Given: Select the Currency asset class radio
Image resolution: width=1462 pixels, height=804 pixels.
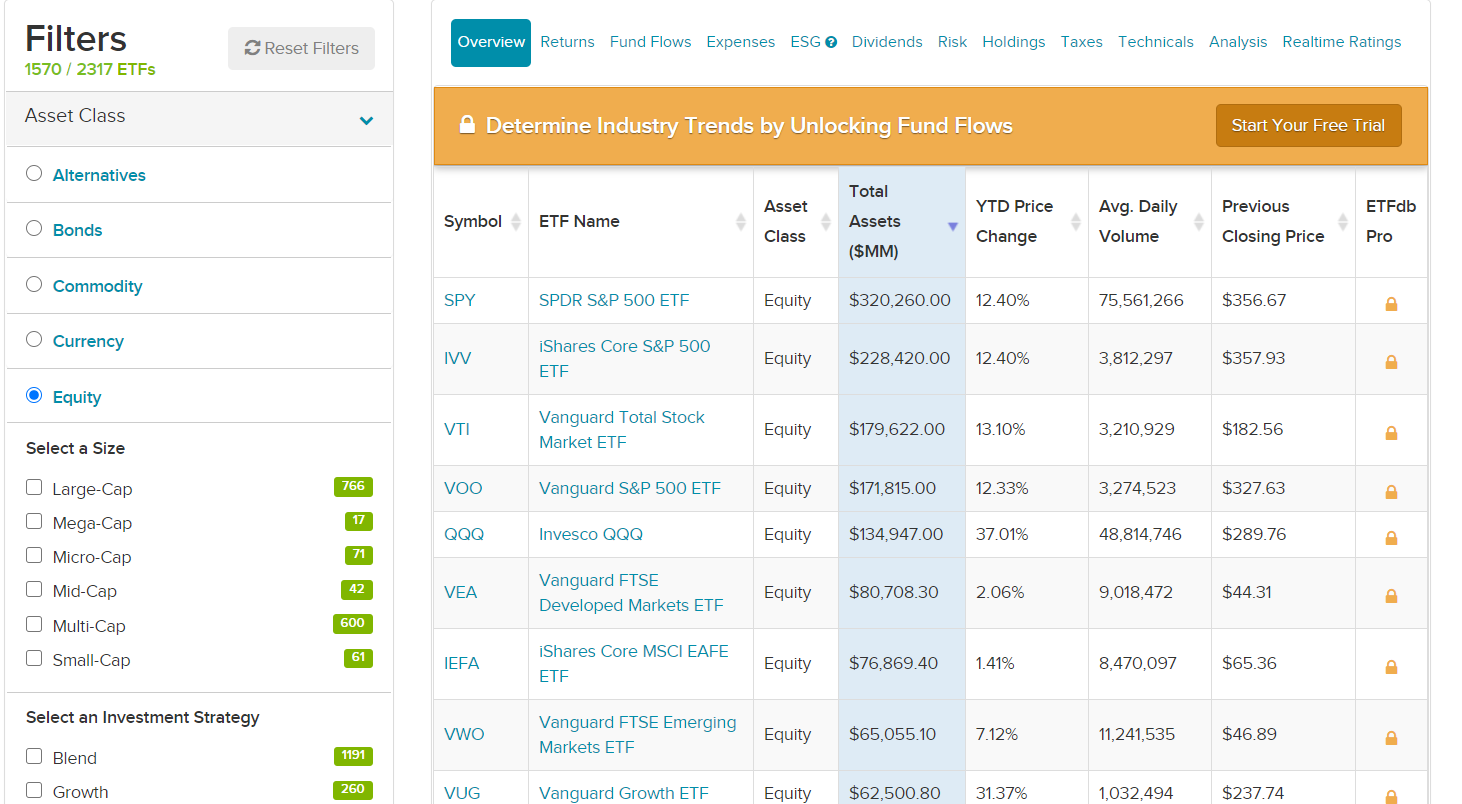Looking at the screenshot, I should (34, 339).
